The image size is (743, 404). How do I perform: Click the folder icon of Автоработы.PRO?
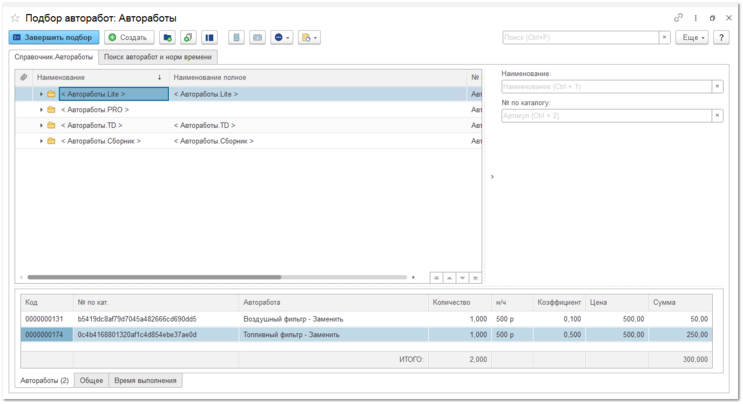(51, 109)
